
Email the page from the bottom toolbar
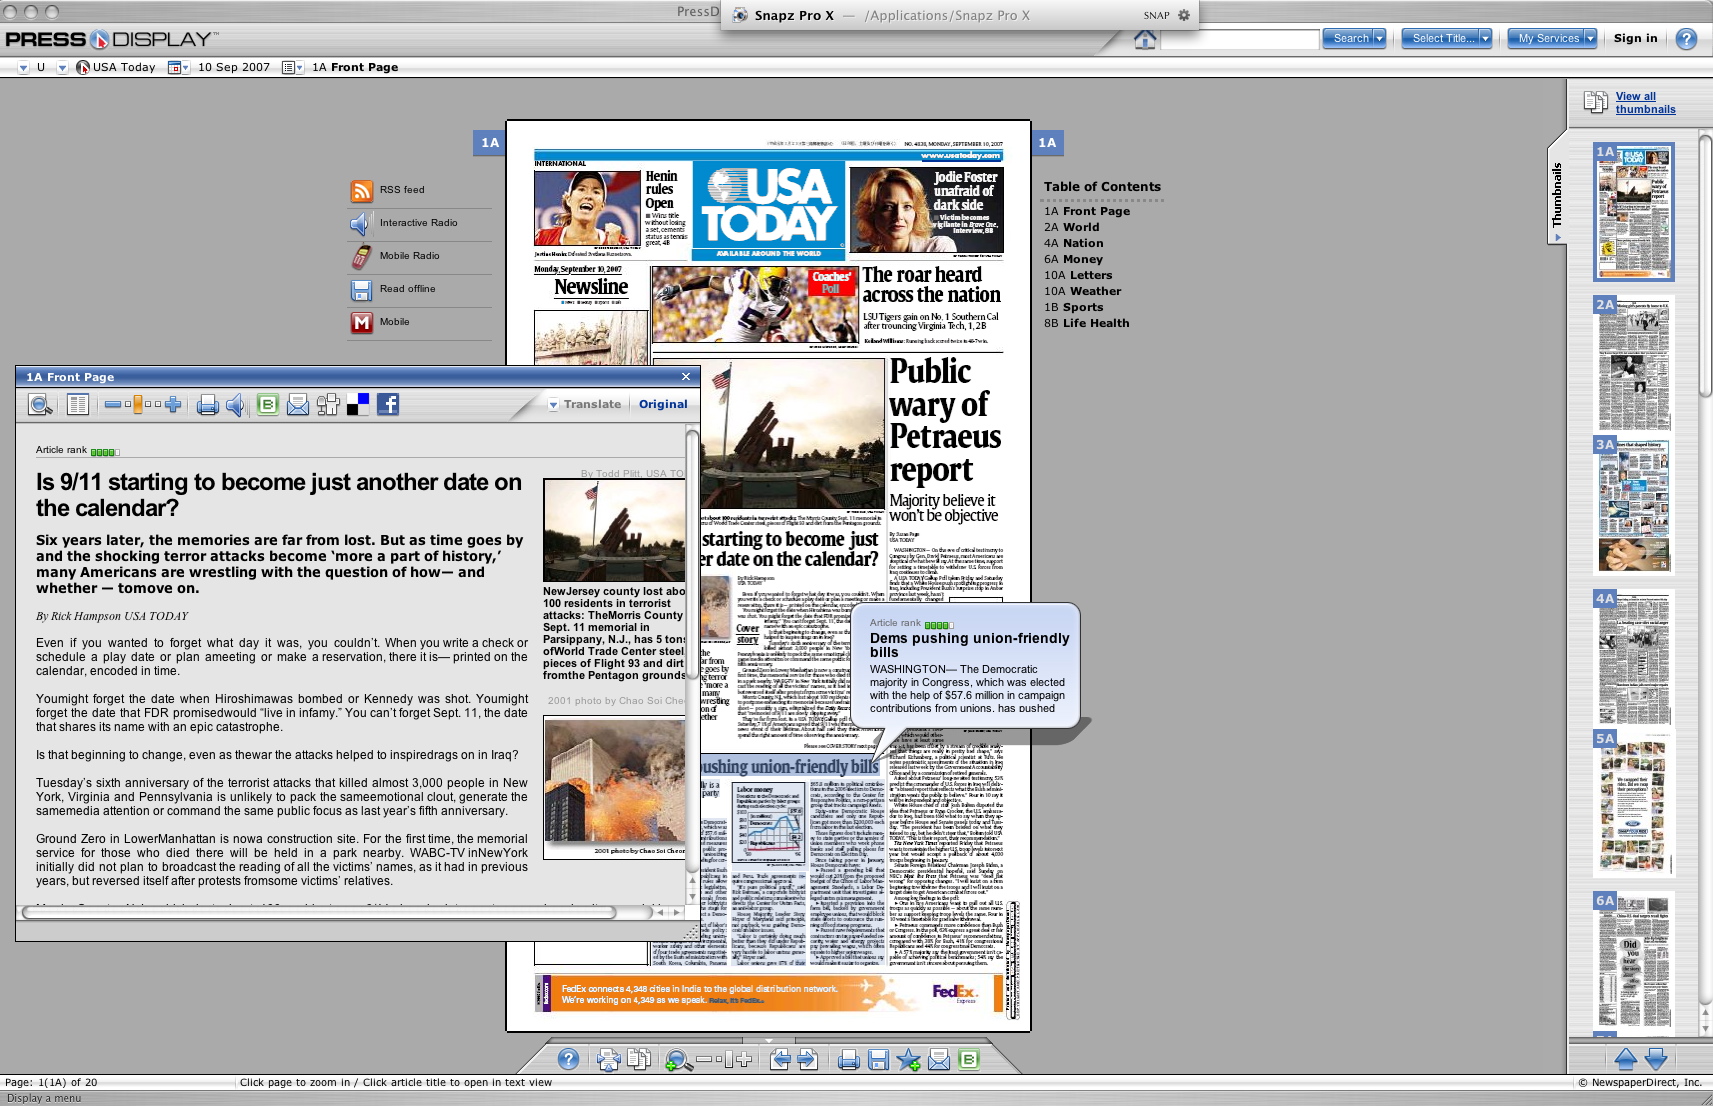[x=939, y=1060]
